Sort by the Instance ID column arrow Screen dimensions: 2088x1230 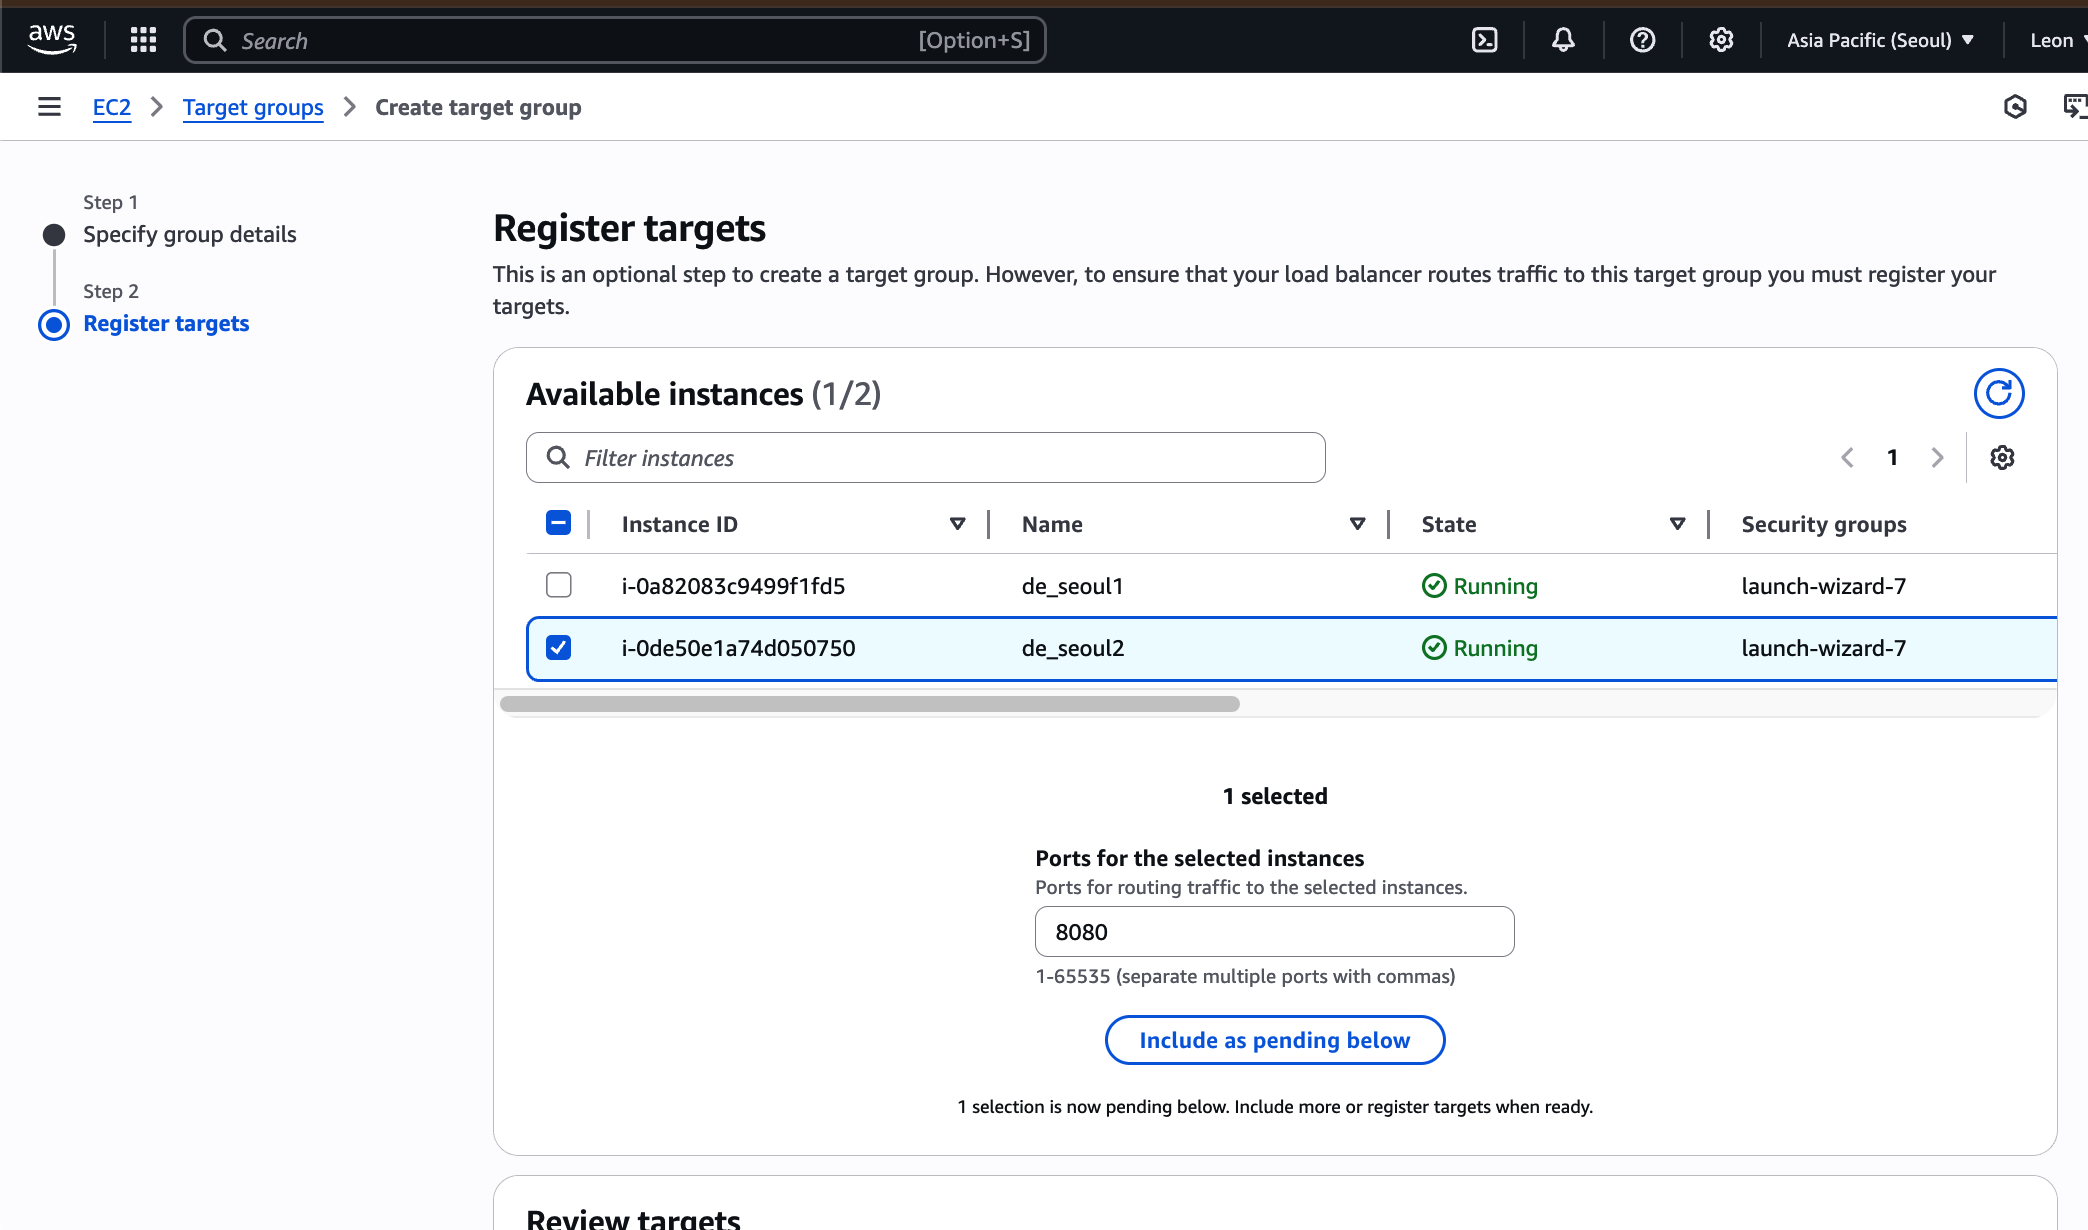[x=957, y=524]
